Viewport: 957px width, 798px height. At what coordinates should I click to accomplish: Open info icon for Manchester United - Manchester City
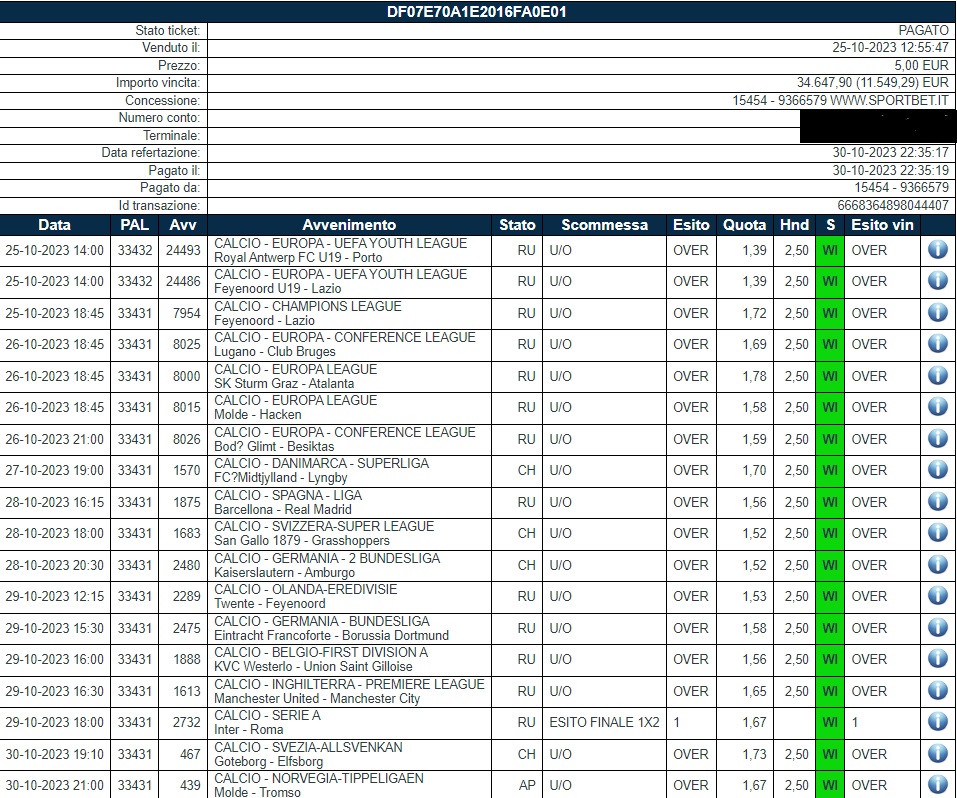[937, 691]
